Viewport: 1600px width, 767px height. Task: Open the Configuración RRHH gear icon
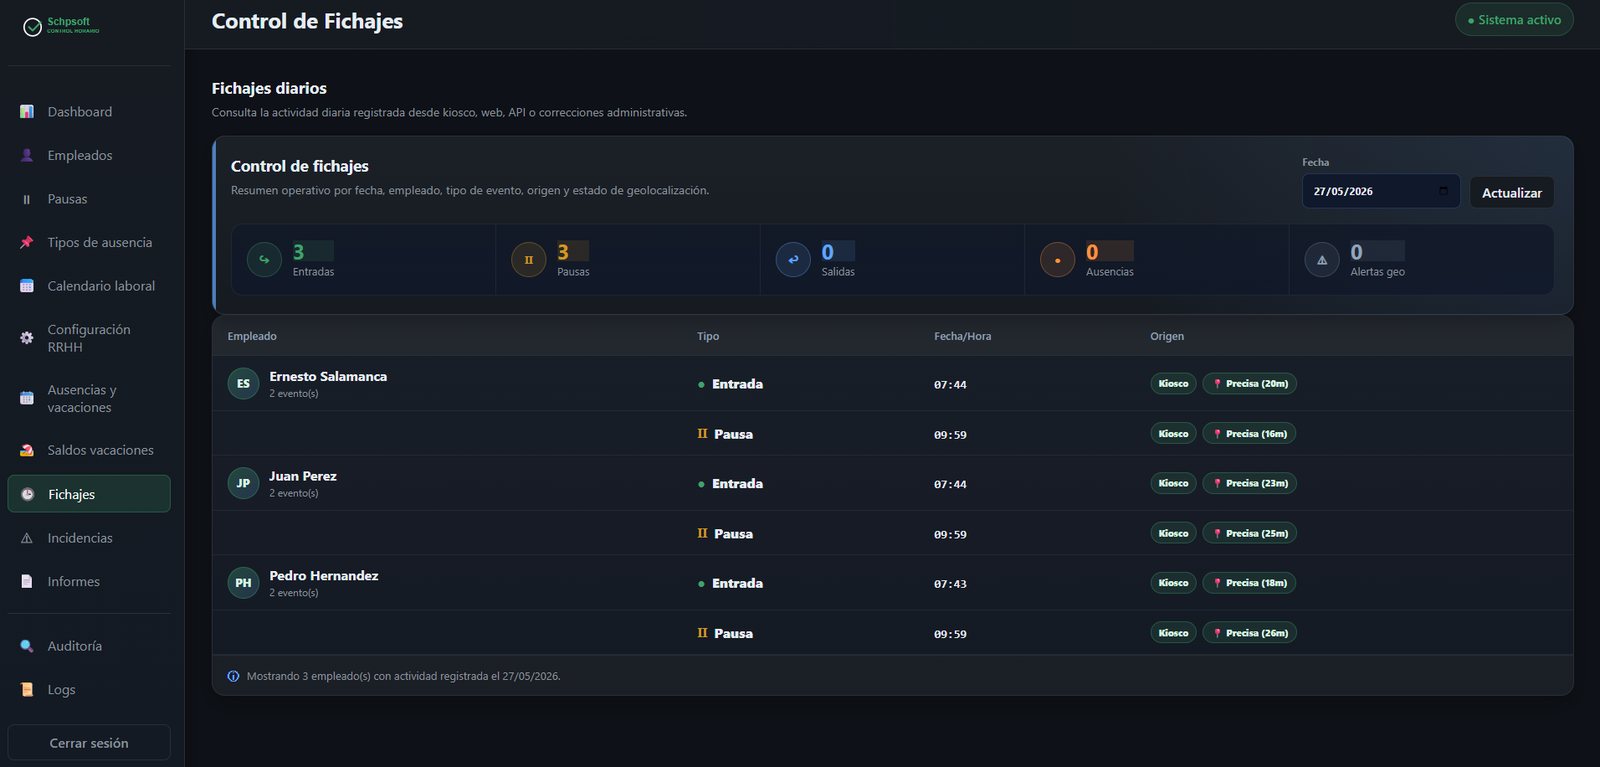coord(27,338)
